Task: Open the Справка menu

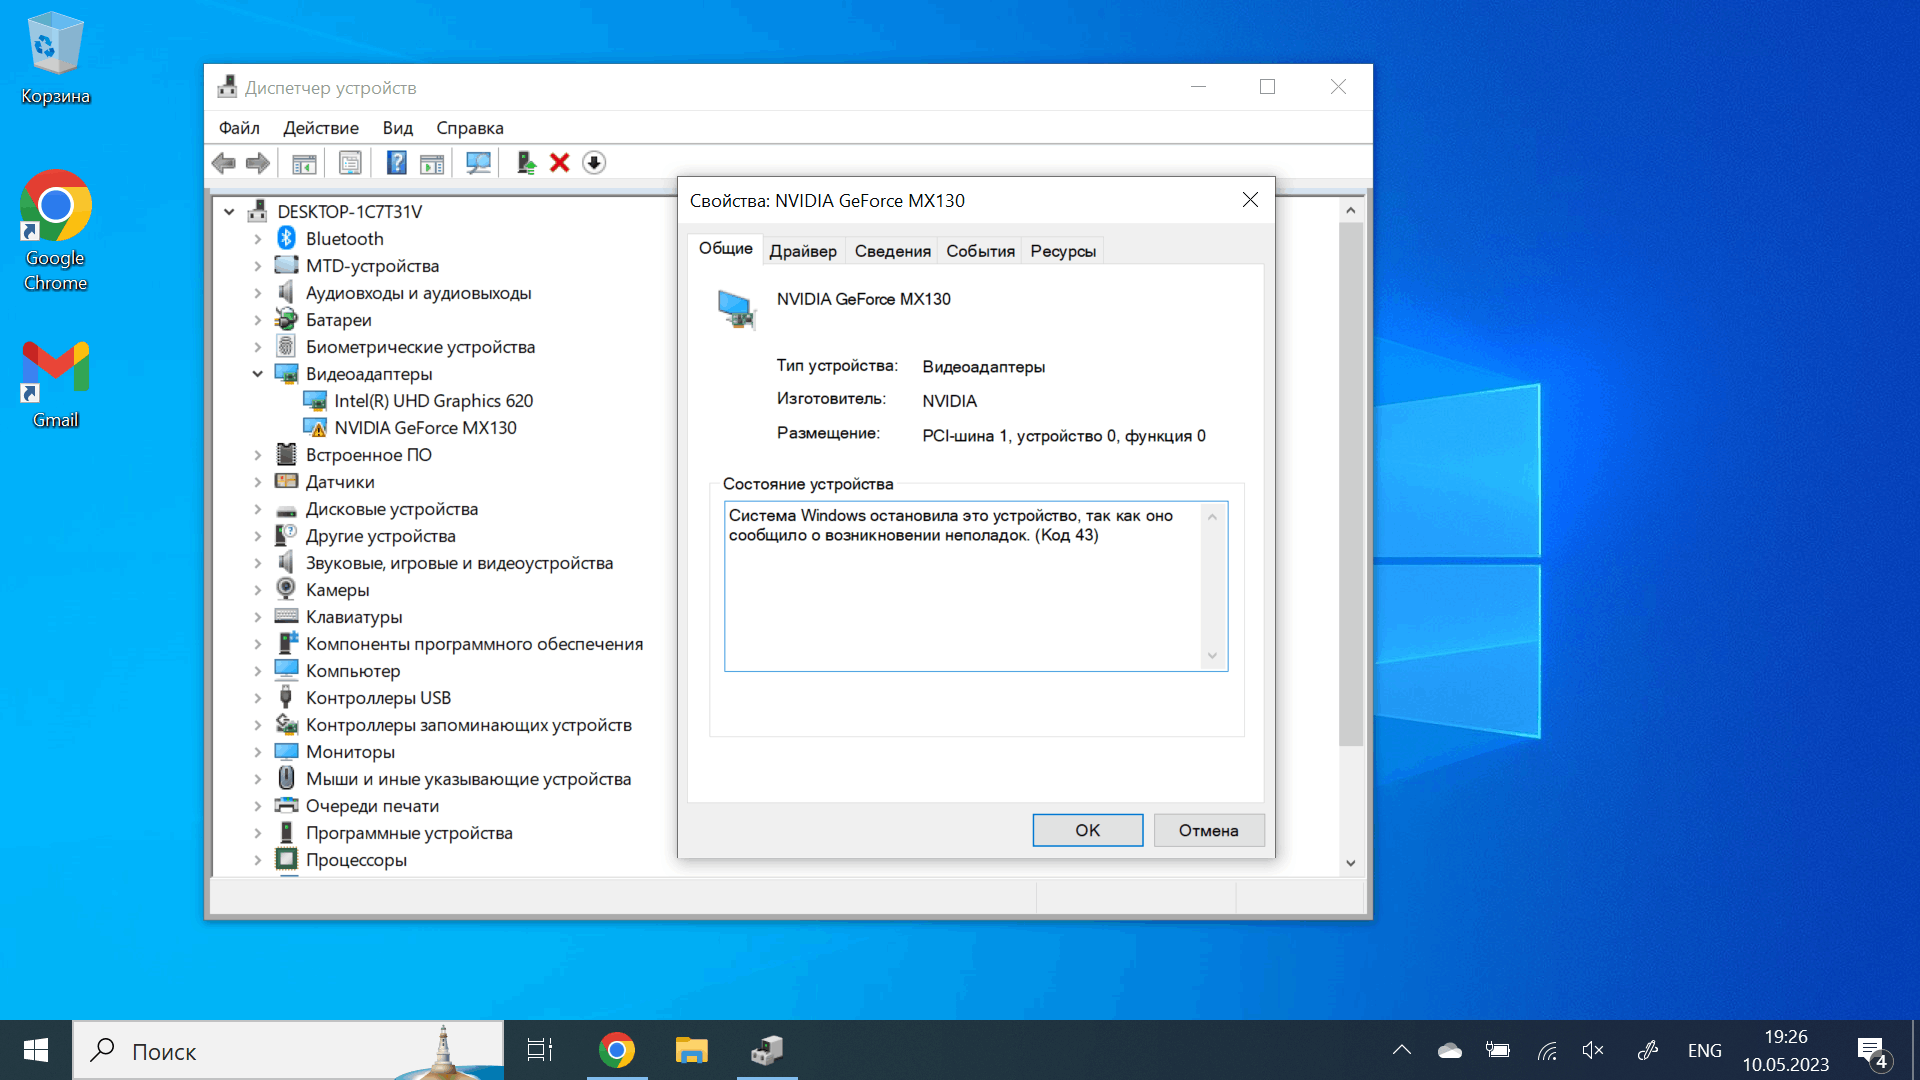Action: click(x=470, y=128)
